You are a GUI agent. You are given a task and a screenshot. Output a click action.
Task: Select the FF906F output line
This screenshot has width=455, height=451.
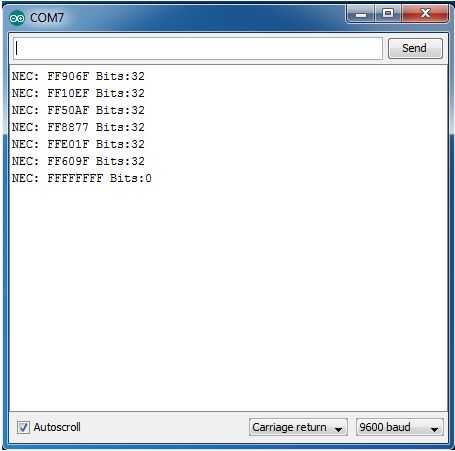(x=78, y=76)
